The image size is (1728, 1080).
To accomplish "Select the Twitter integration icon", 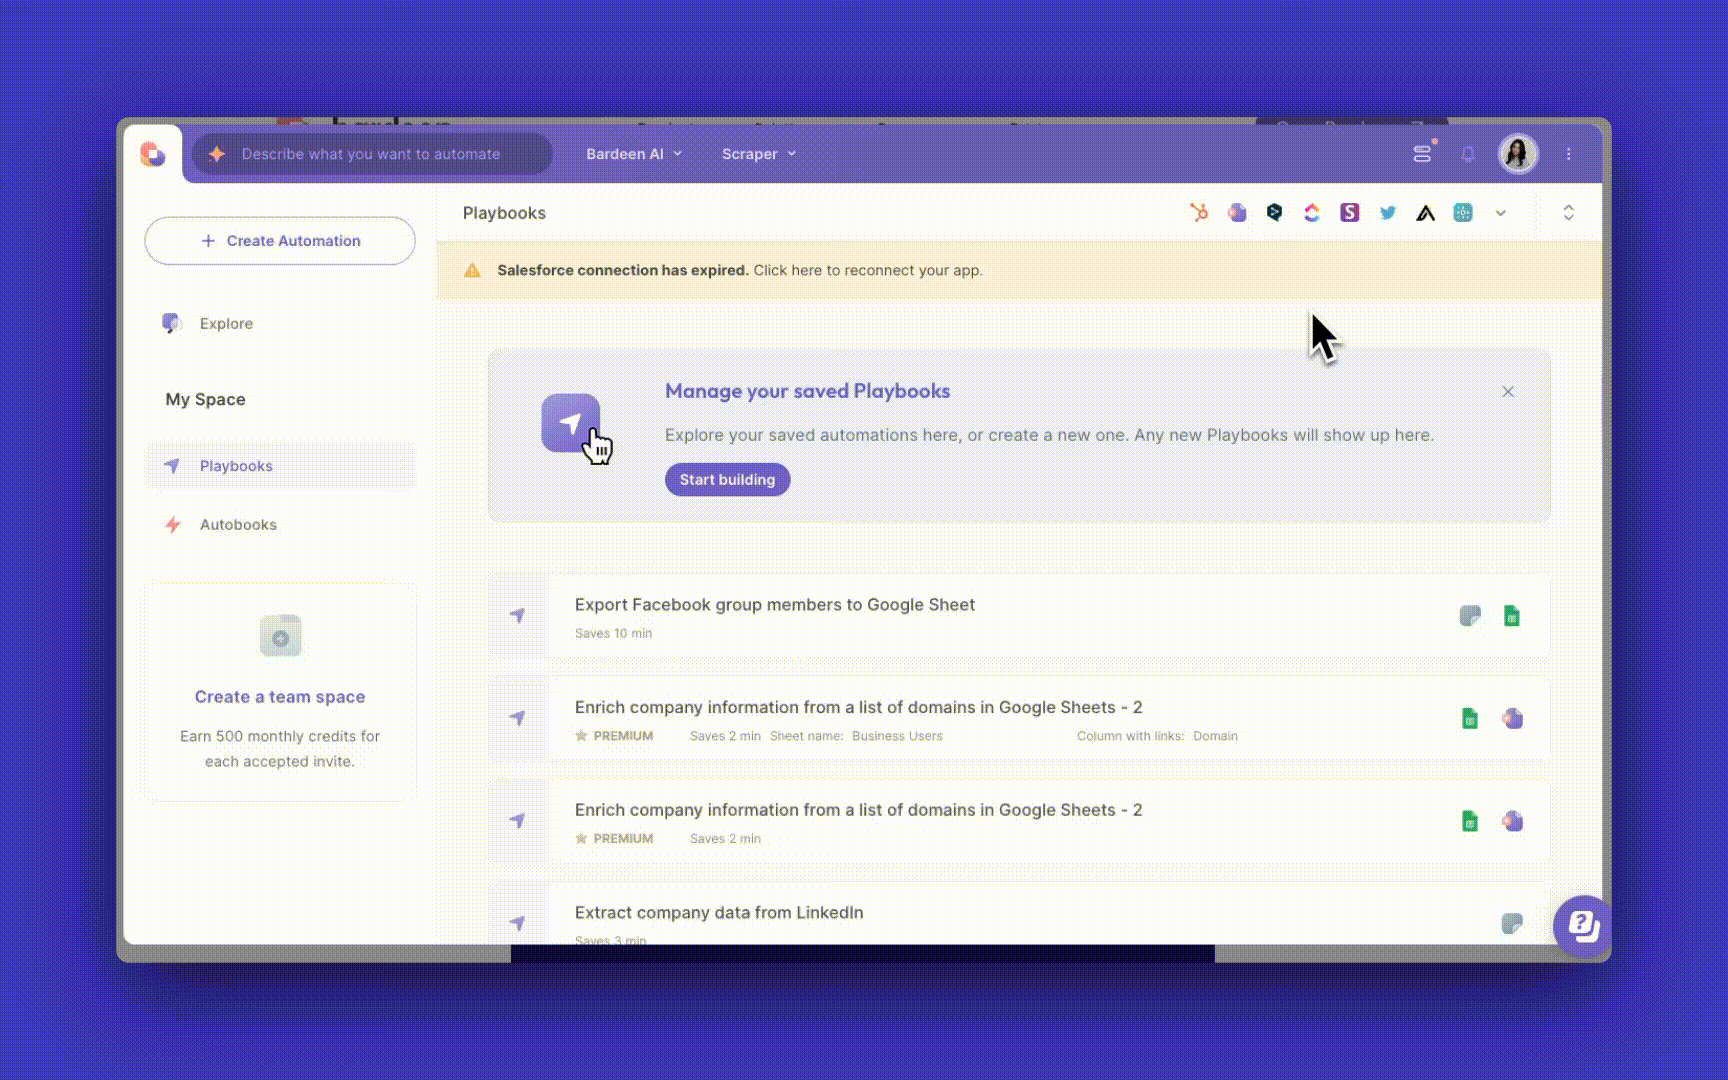I will click(1388, 212).
